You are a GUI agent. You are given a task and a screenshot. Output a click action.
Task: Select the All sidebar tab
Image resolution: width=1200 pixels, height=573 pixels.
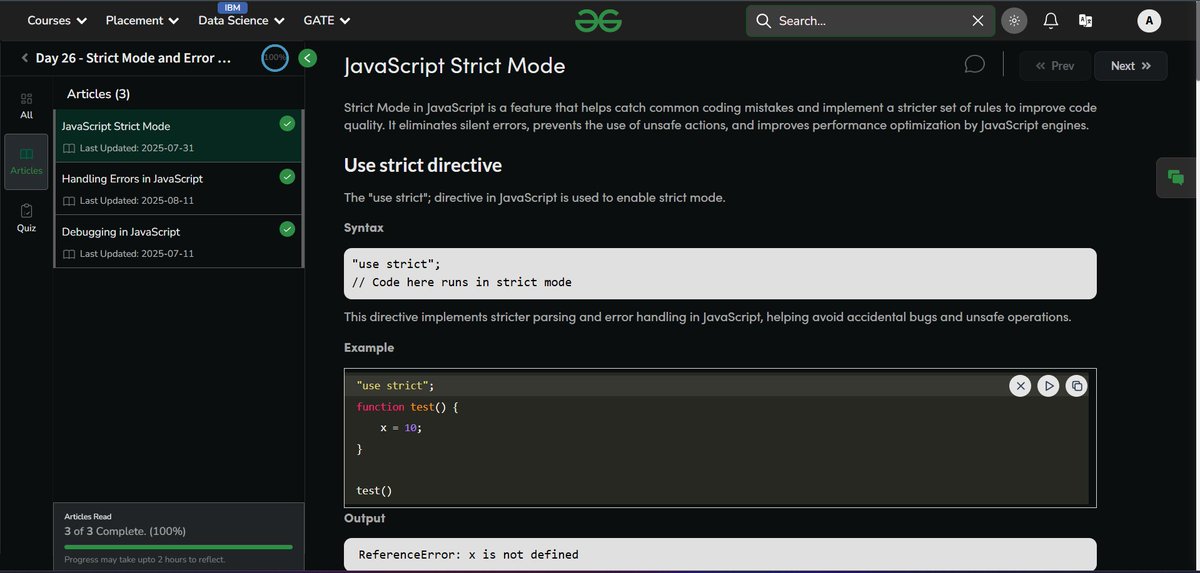coord(26,106)
